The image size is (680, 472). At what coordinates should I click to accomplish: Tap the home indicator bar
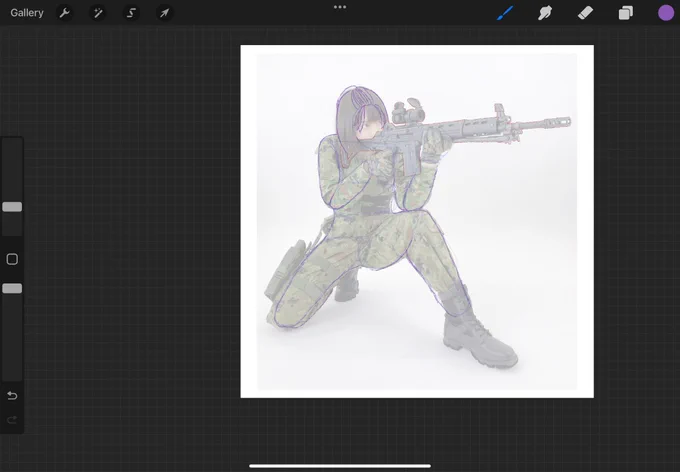tap(340, 466)
